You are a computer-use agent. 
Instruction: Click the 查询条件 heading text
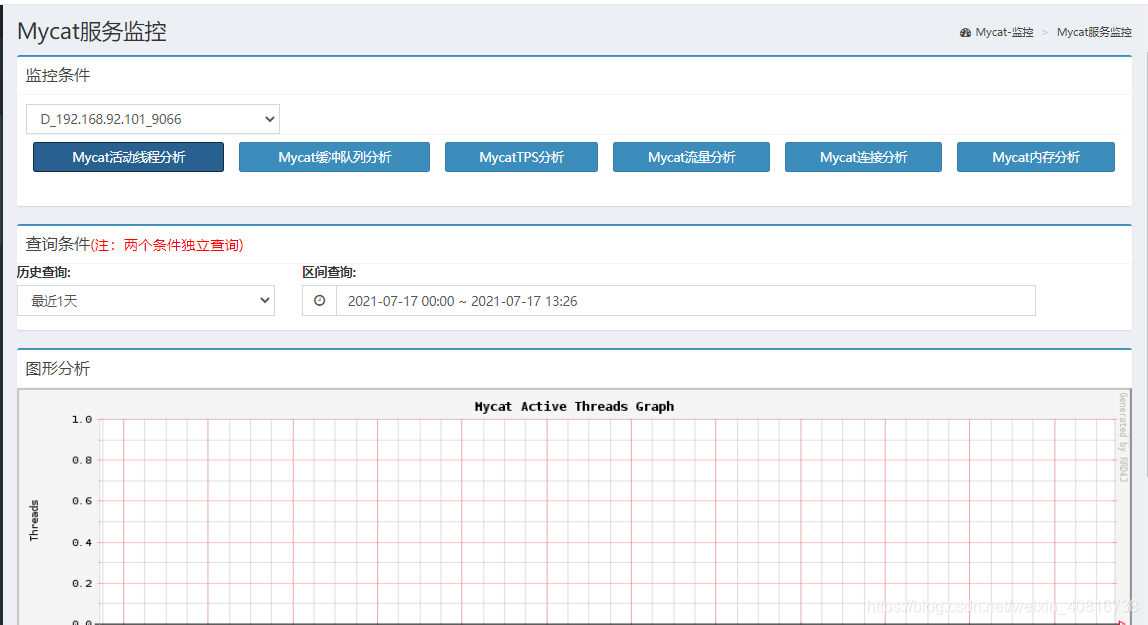[x=58, y=244]
